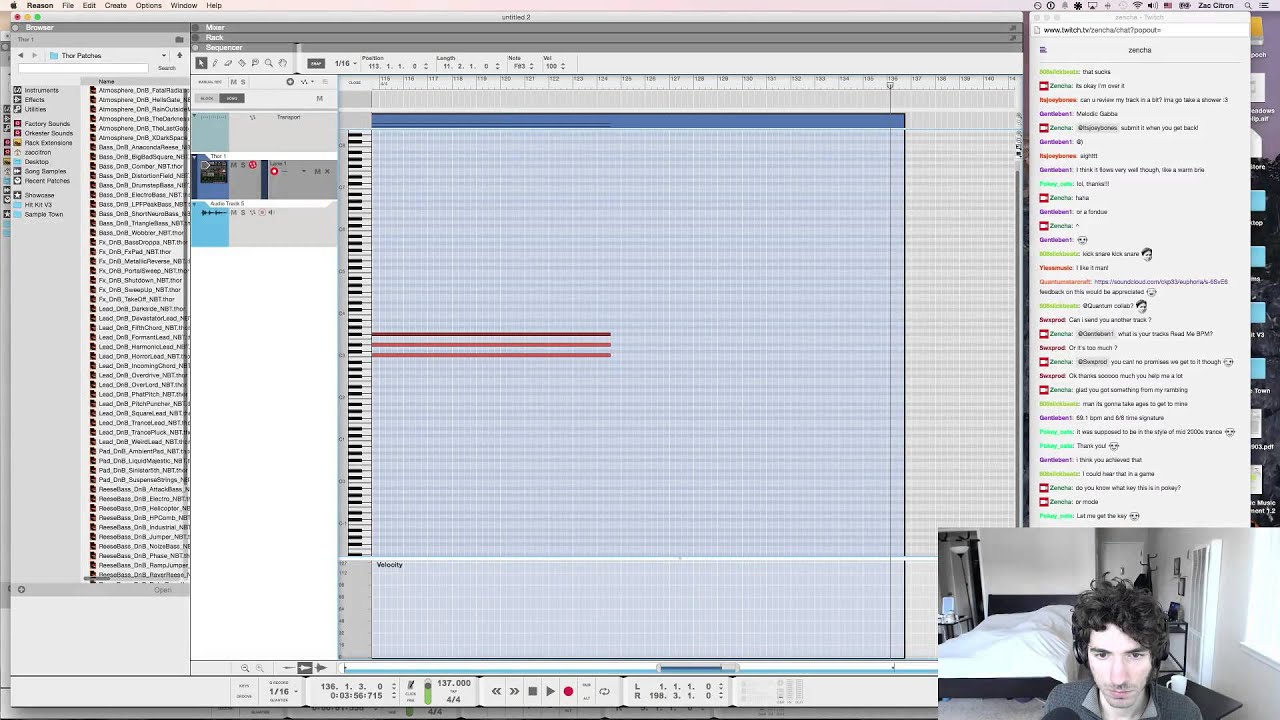Viewport: 1280px width, 720px height.
Task: Click the Rewind button
Action: 496,691
